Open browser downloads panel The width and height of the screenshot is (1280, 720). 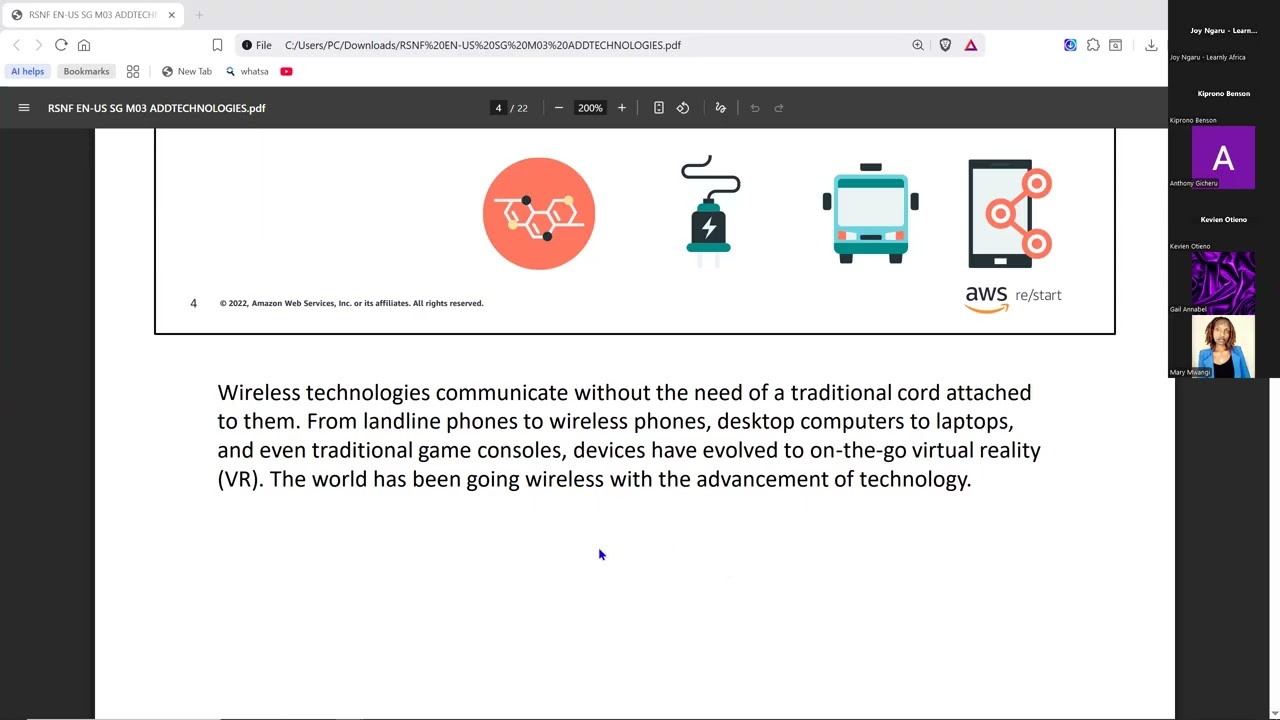coord(1151,45)
